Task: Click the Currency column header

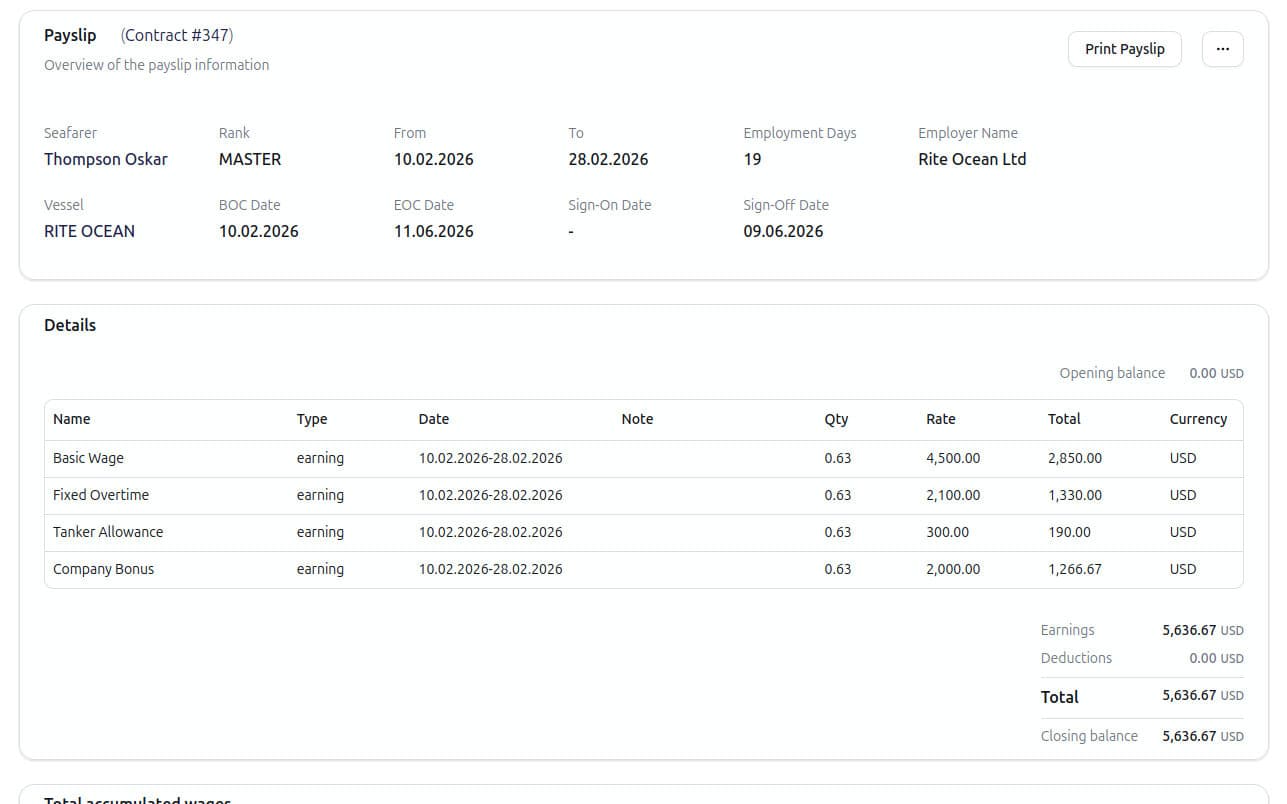Action: tap(1198, 419)
